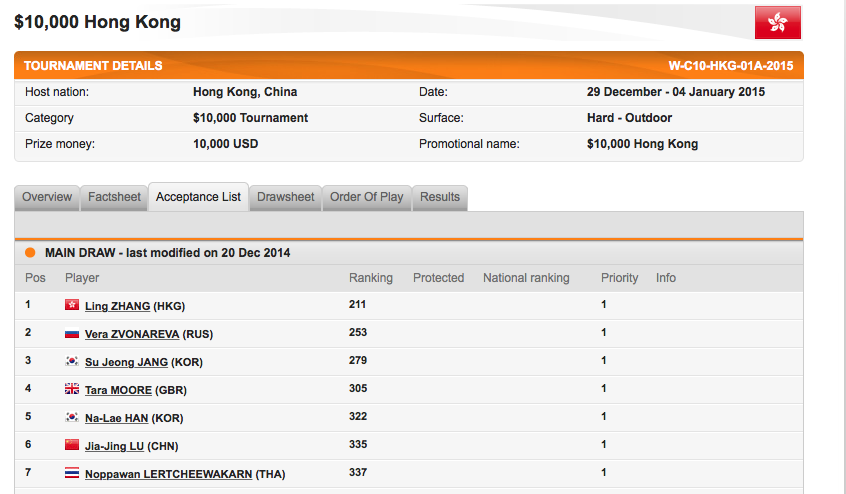This screenshot has height=494, width=846.
Task: Click the Chinese flag beside Jia-Jing LU
Action: (72, 445)
